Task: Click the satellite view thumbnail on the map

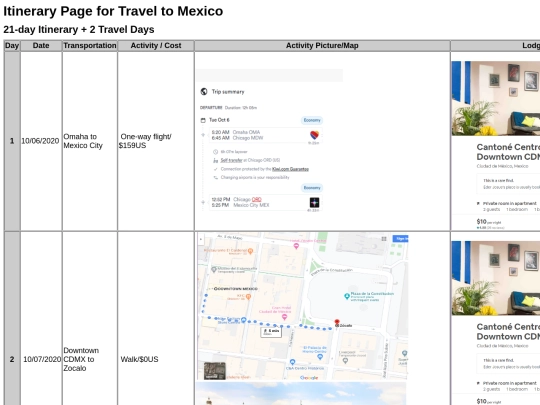Action: (x=215, y=371)
